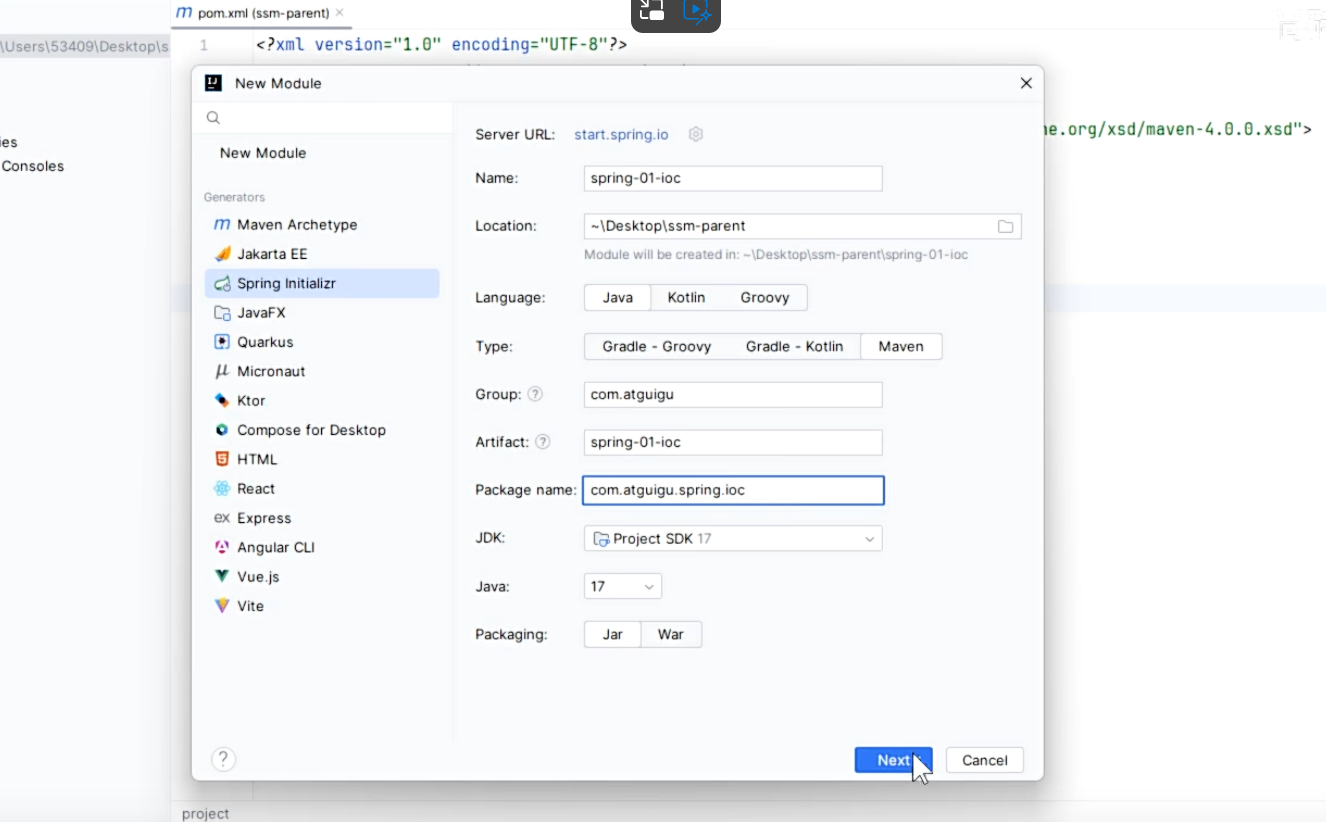This screenshot has width=1326, height=822.
Task: Select the Micronaut generator
Action: coord(321,371)
